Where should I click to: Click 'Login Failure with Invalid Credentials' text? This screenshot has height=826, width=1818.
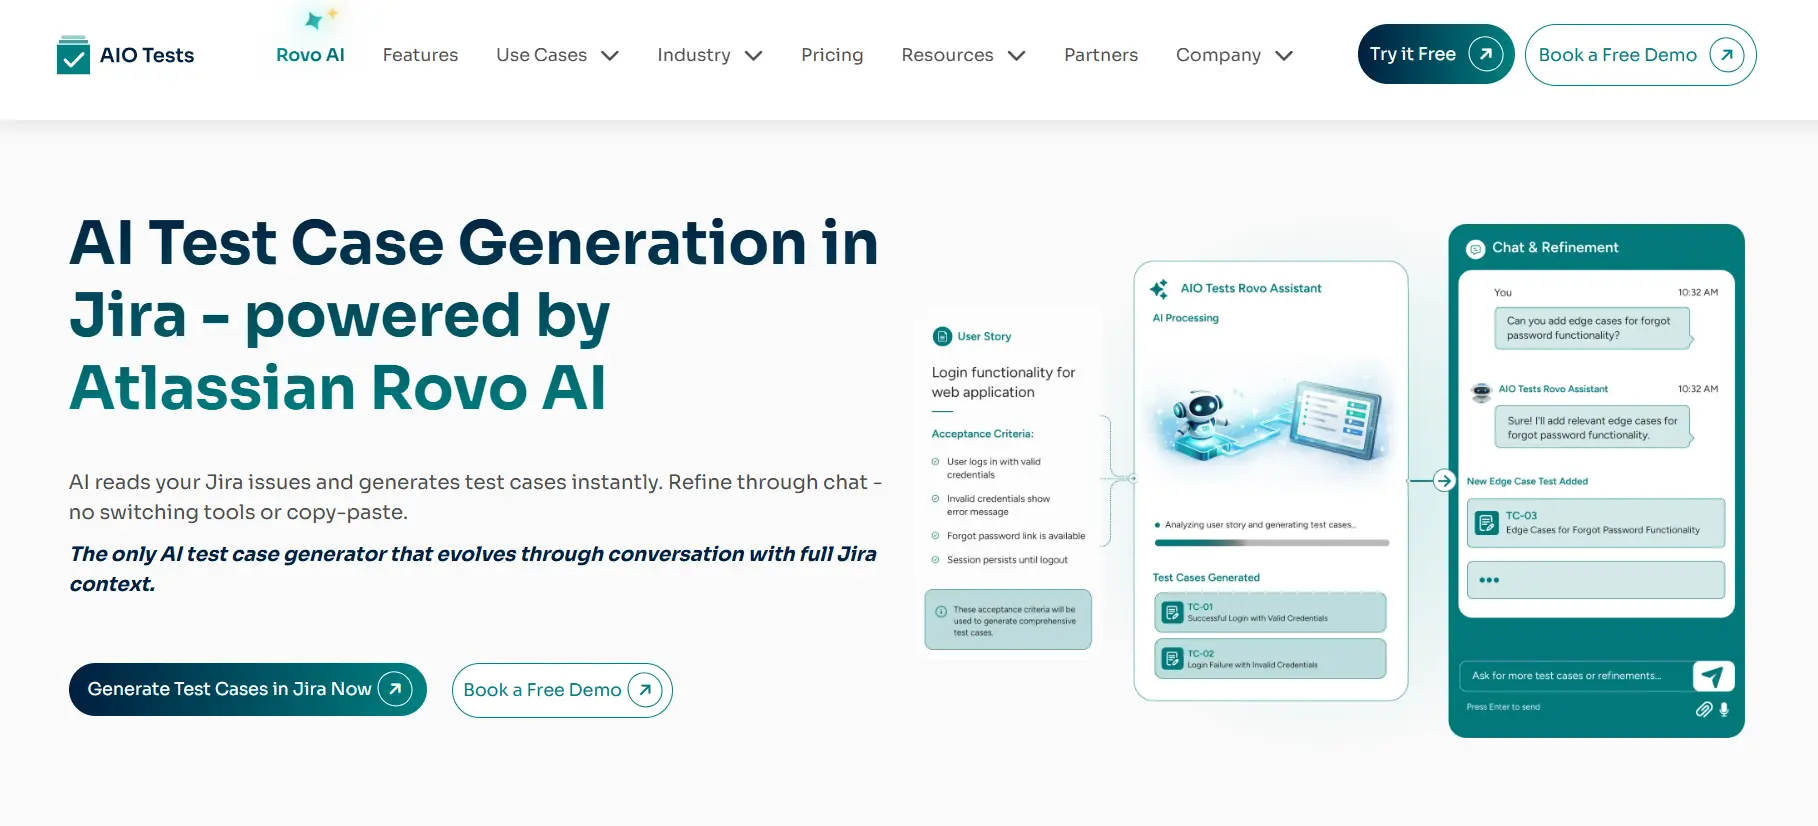pos(1252,665)
